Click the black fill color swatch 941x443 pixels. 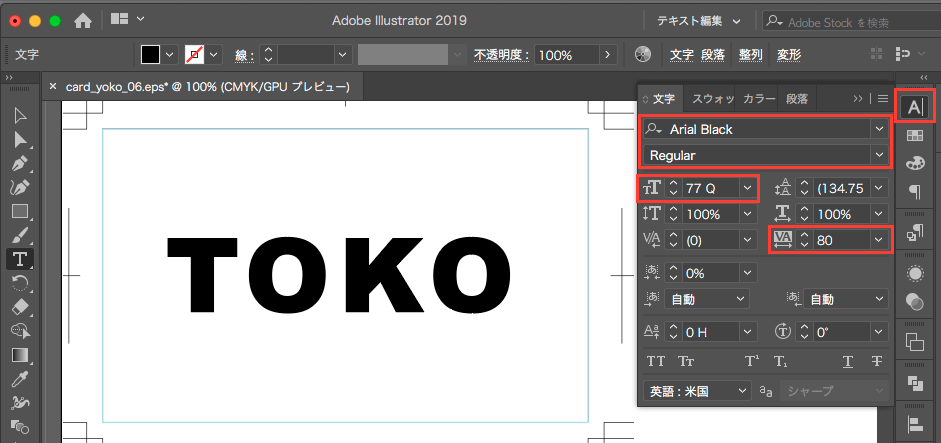[150, 55]
